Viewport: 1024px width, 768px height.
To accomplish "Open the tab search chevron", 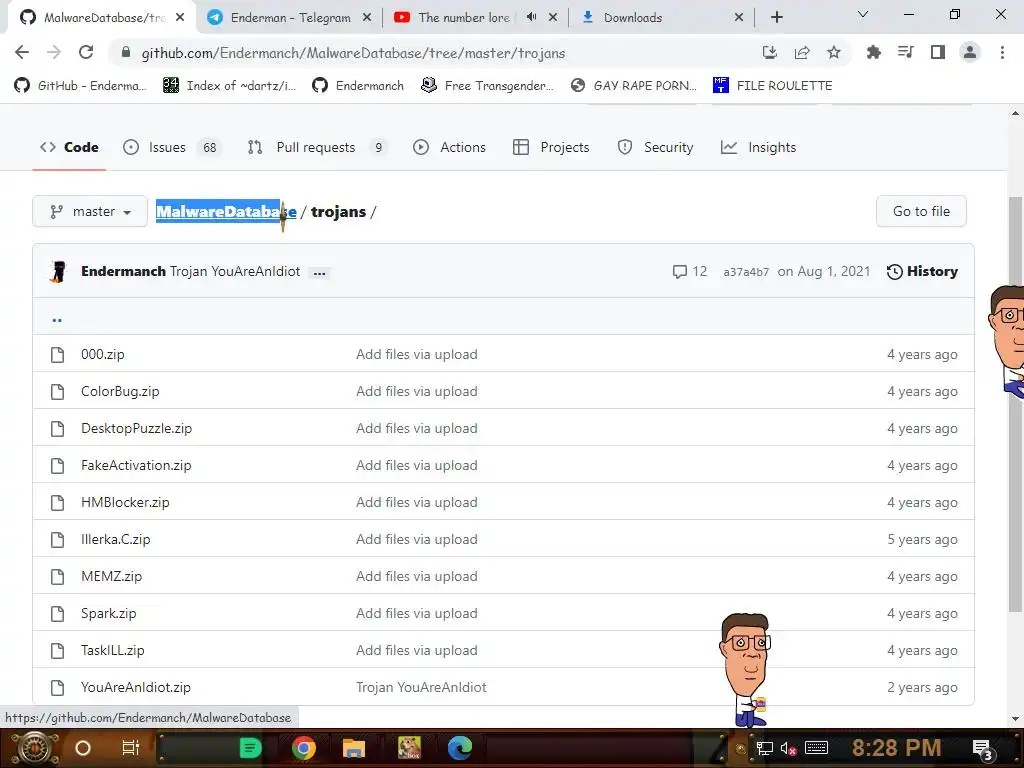I will pyautogui.click(x=863, y=14).
